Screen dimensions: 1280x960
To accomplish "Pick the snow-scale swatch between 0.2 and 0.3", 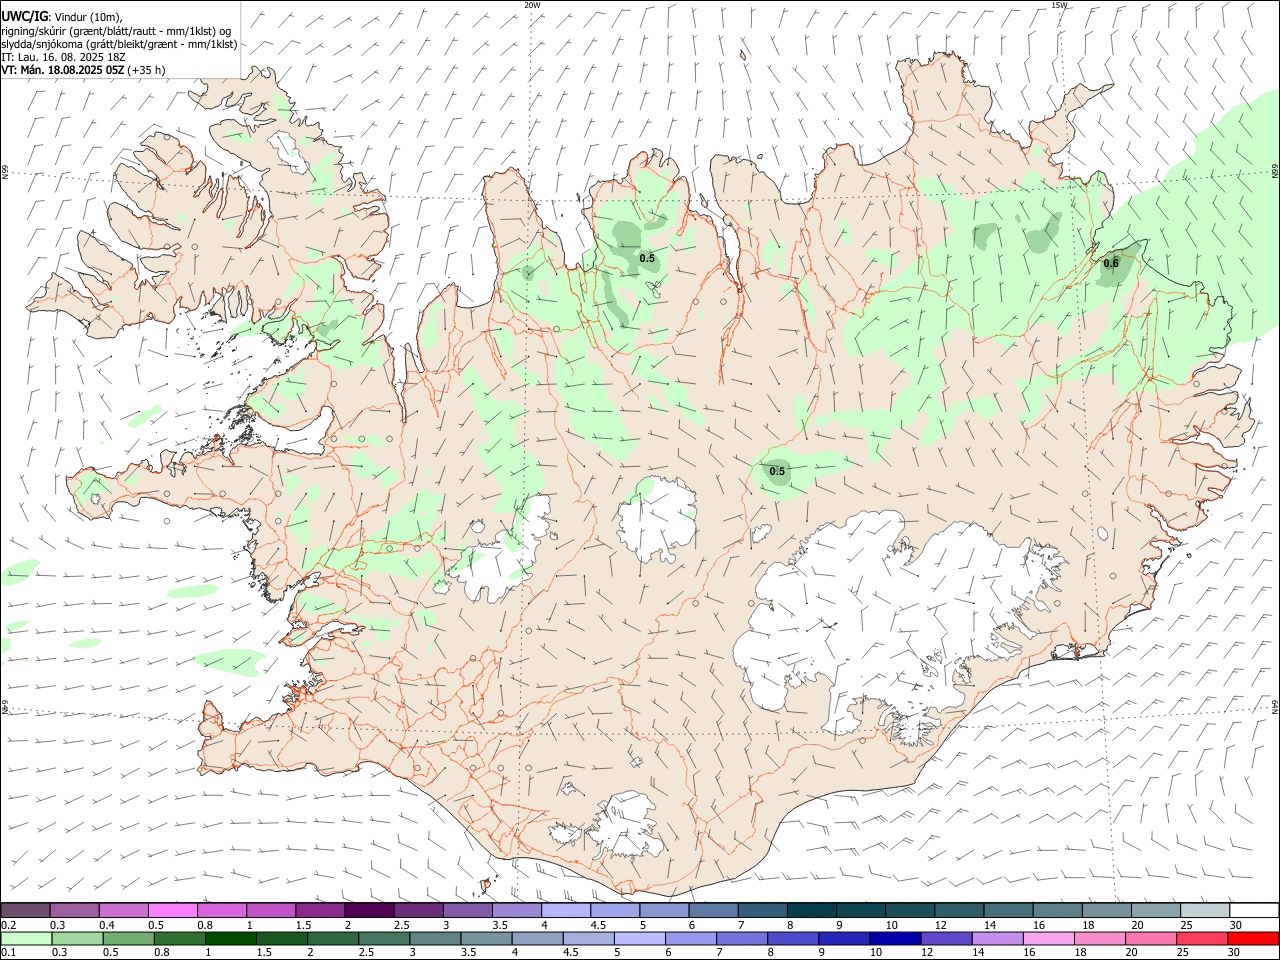I will 25,911.
